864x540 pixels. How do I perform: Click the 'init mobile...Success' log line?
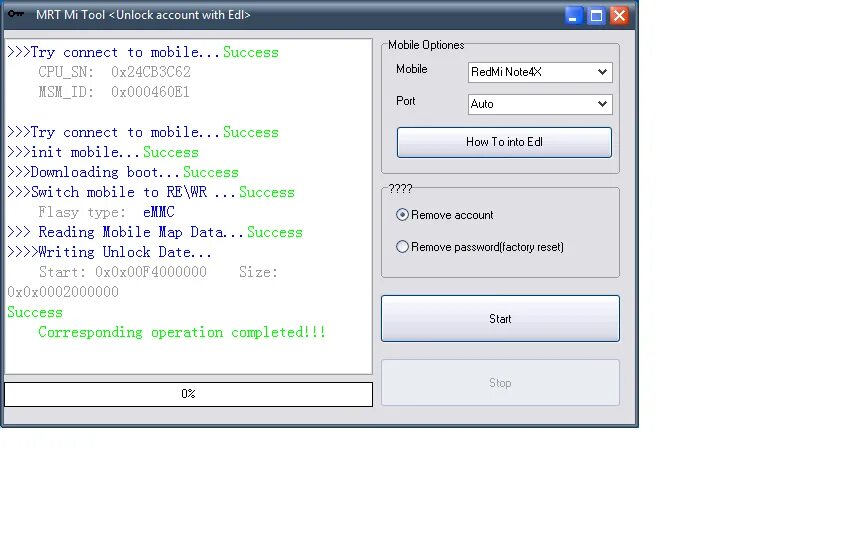click(103, 152)
